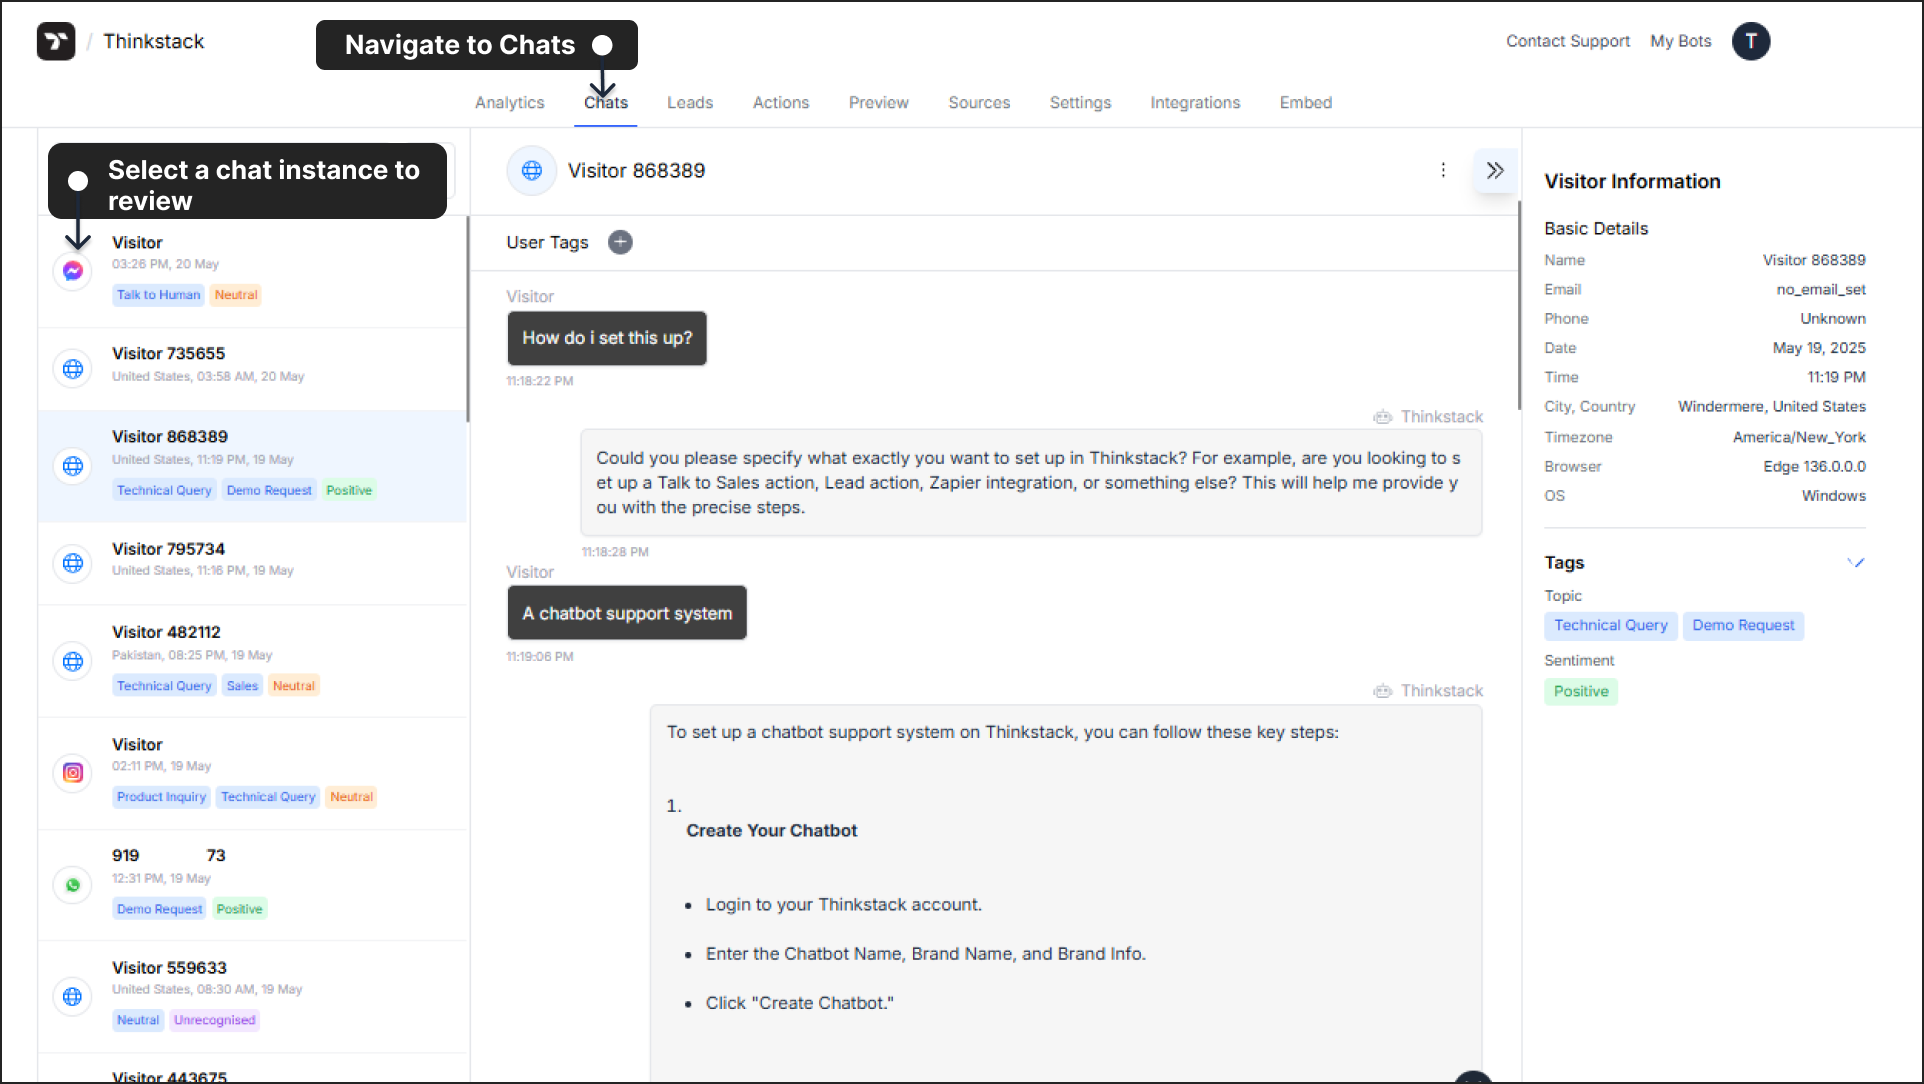
Task: Click the 'How do i set this up?' message
Action: (x=607, y=338)
